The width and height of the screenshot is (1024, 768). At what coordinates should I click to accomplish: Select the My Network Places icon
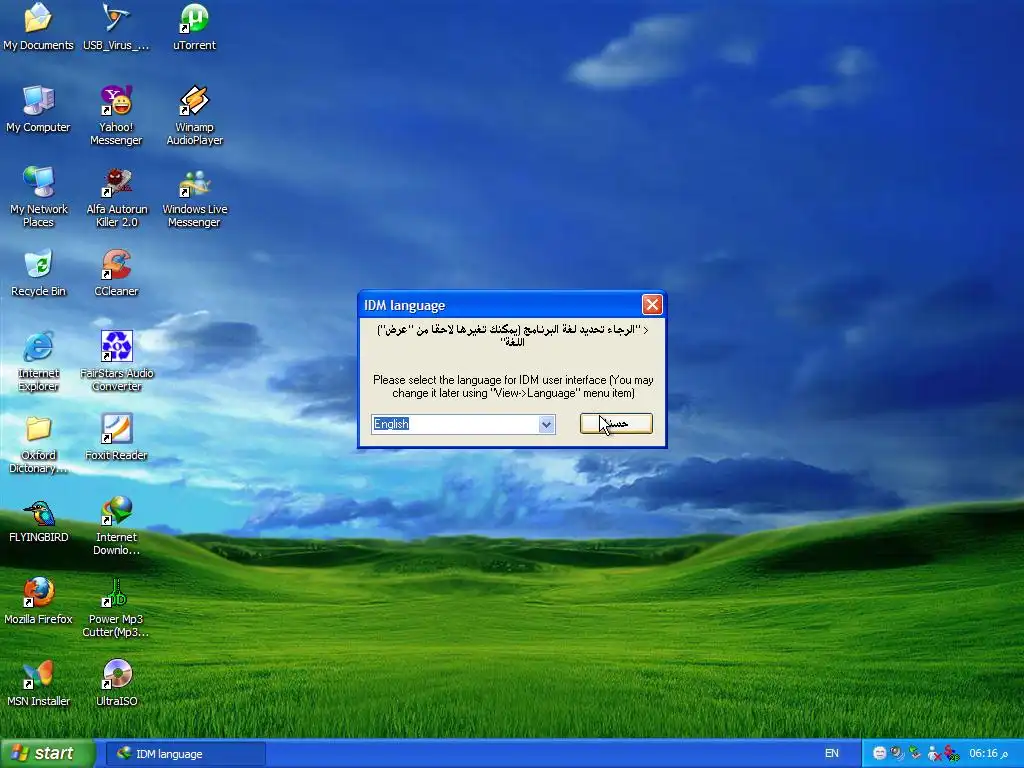pos(38,197)
